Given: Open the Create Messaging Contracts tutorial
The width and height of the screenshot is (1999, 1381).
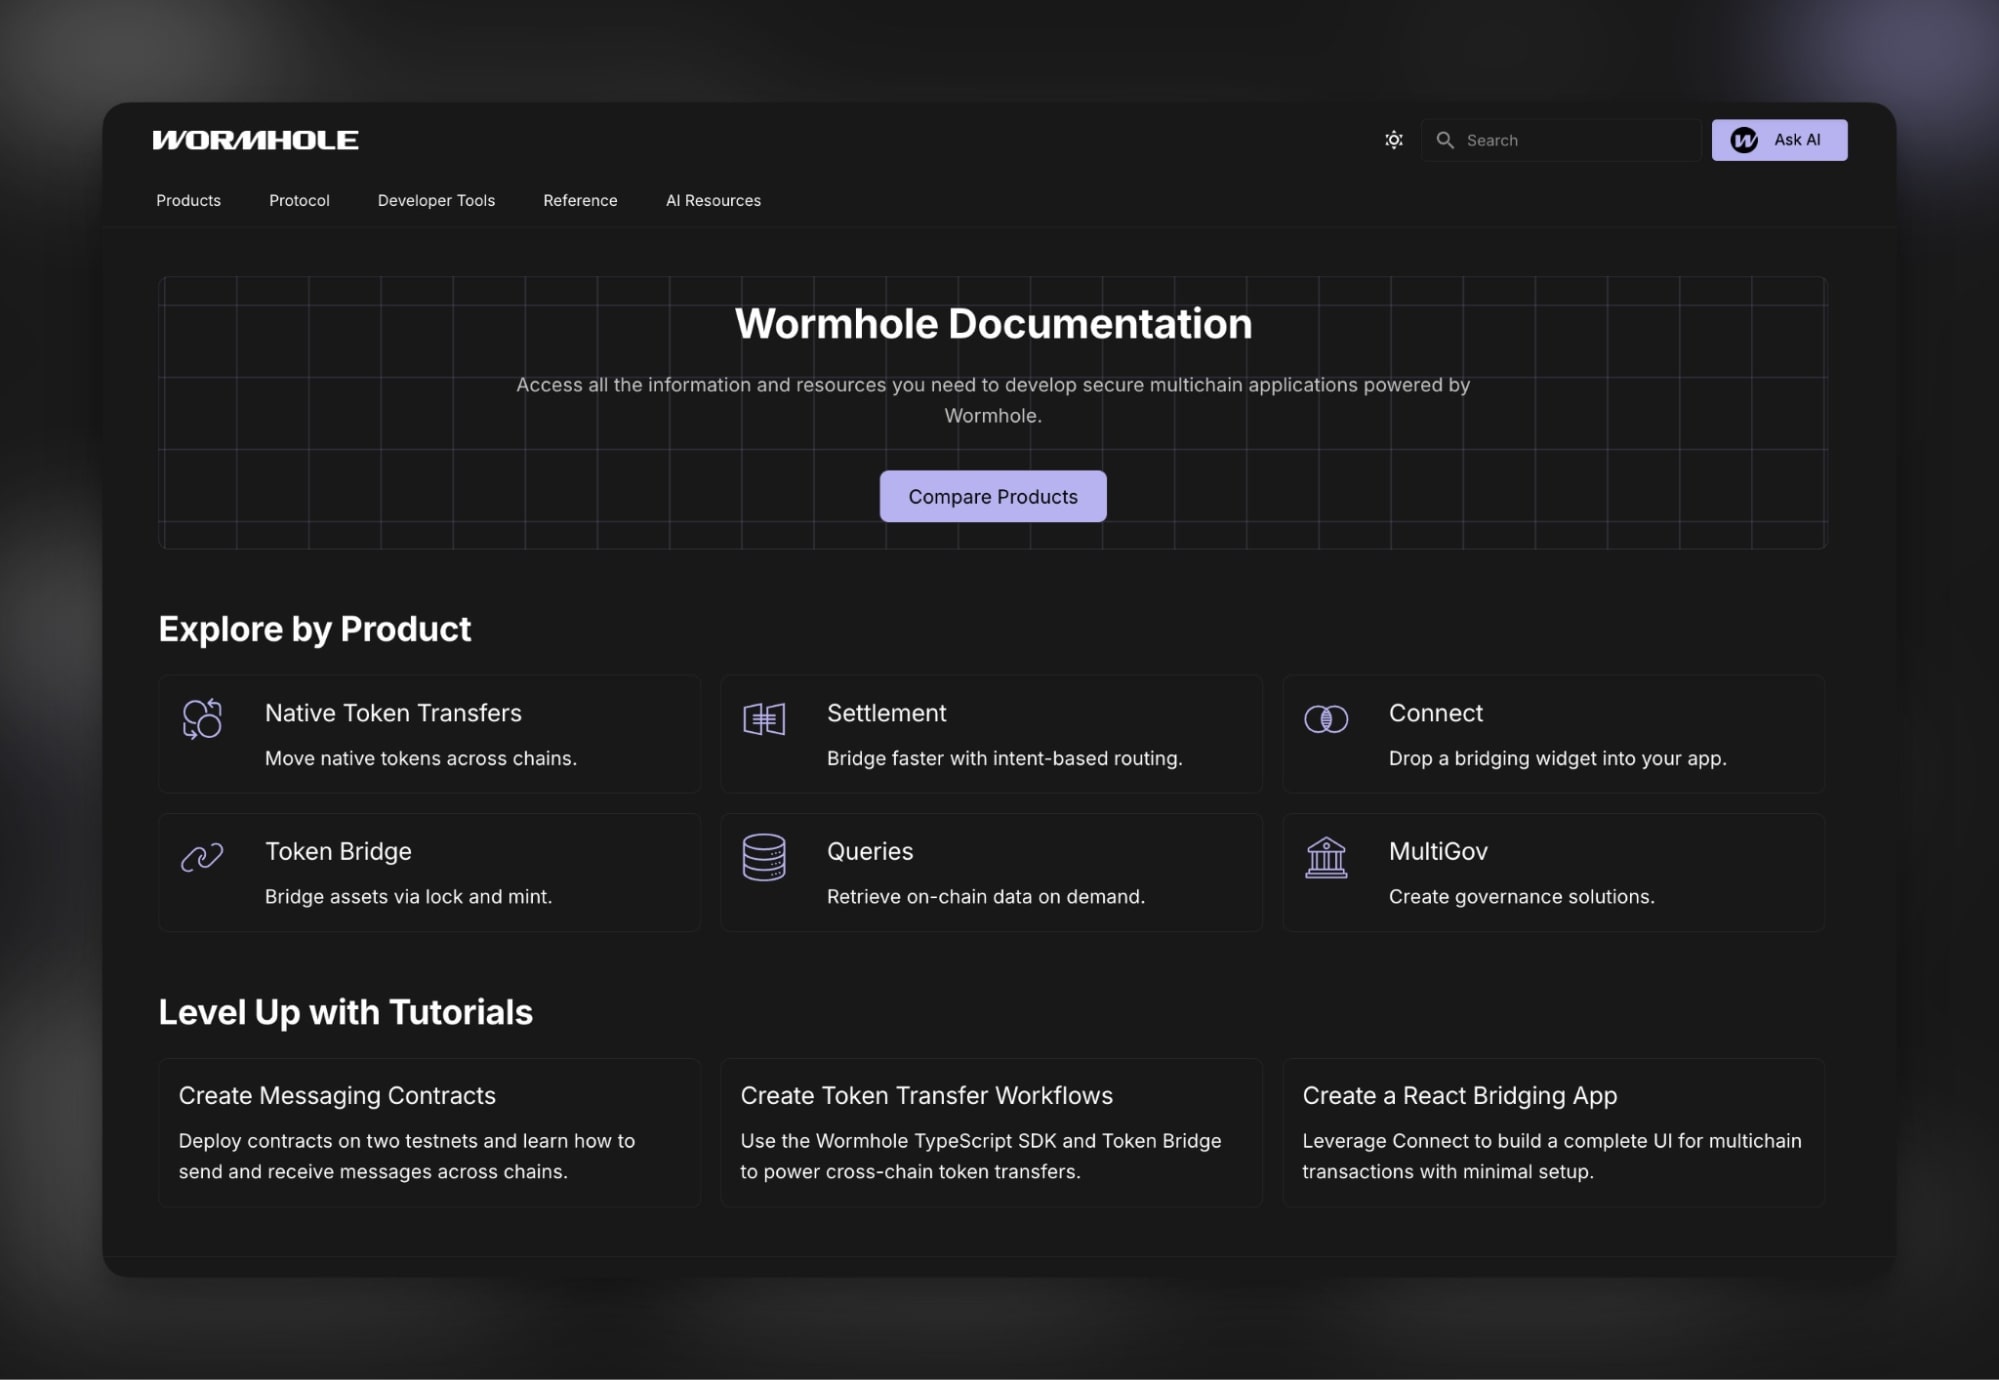Looking at the screenshot, I should tap(429, 1132).
